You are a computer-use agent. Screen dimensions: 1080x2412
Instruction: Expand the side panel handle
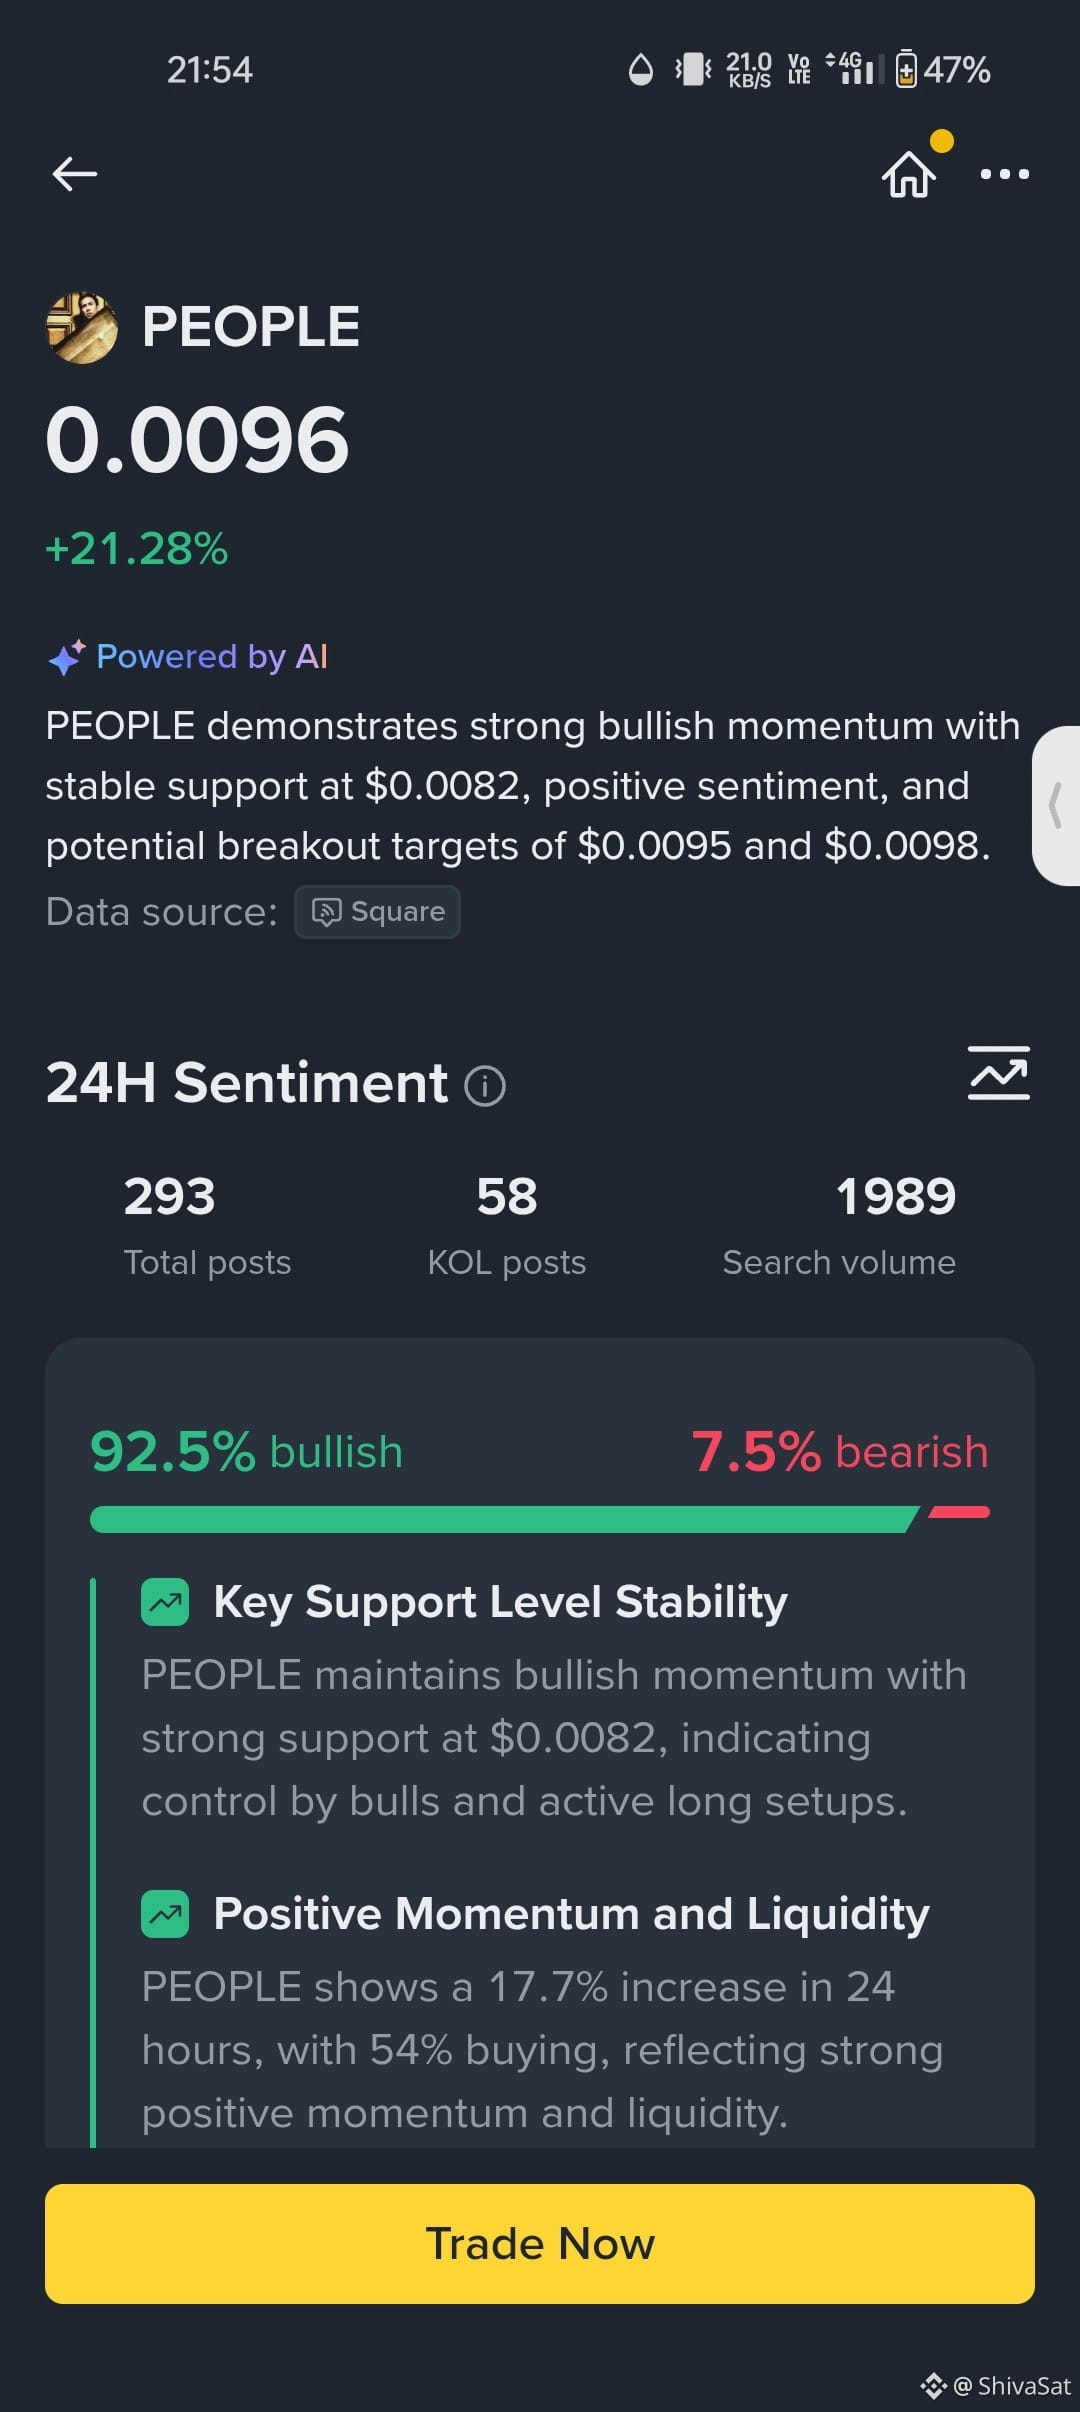click(1056, 805)
